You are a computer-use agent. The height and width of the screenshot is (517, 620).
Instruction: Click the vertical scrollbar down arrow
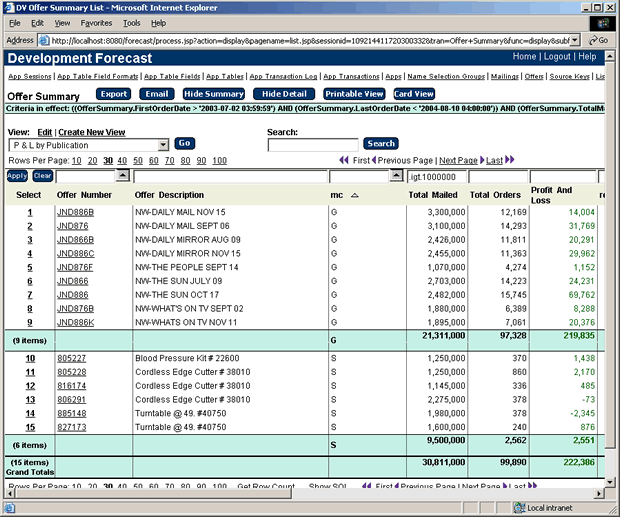coord(609,482)
